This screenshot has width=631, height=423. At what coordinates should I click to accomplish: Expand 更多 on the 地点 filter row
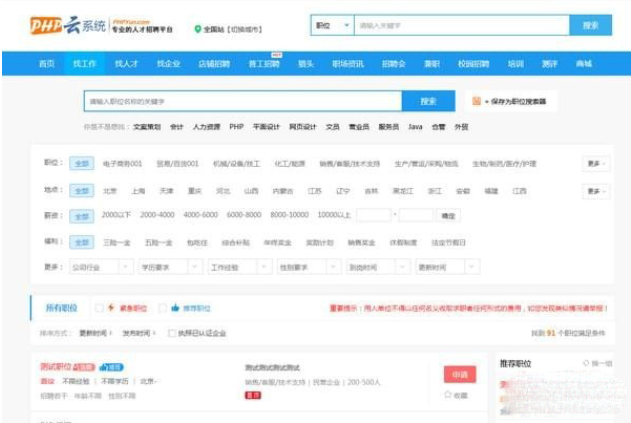(x=595, y=190)
